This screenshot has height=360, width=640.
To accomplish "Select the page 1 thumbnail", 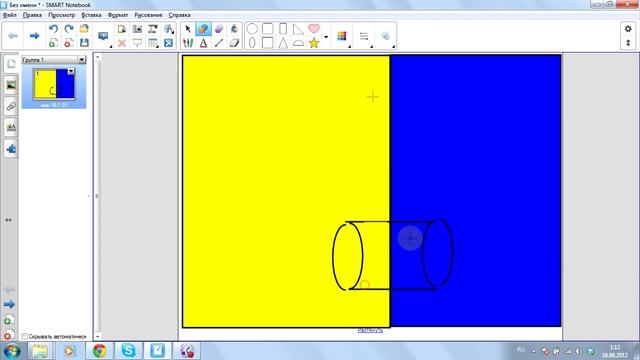I will 54,84.
